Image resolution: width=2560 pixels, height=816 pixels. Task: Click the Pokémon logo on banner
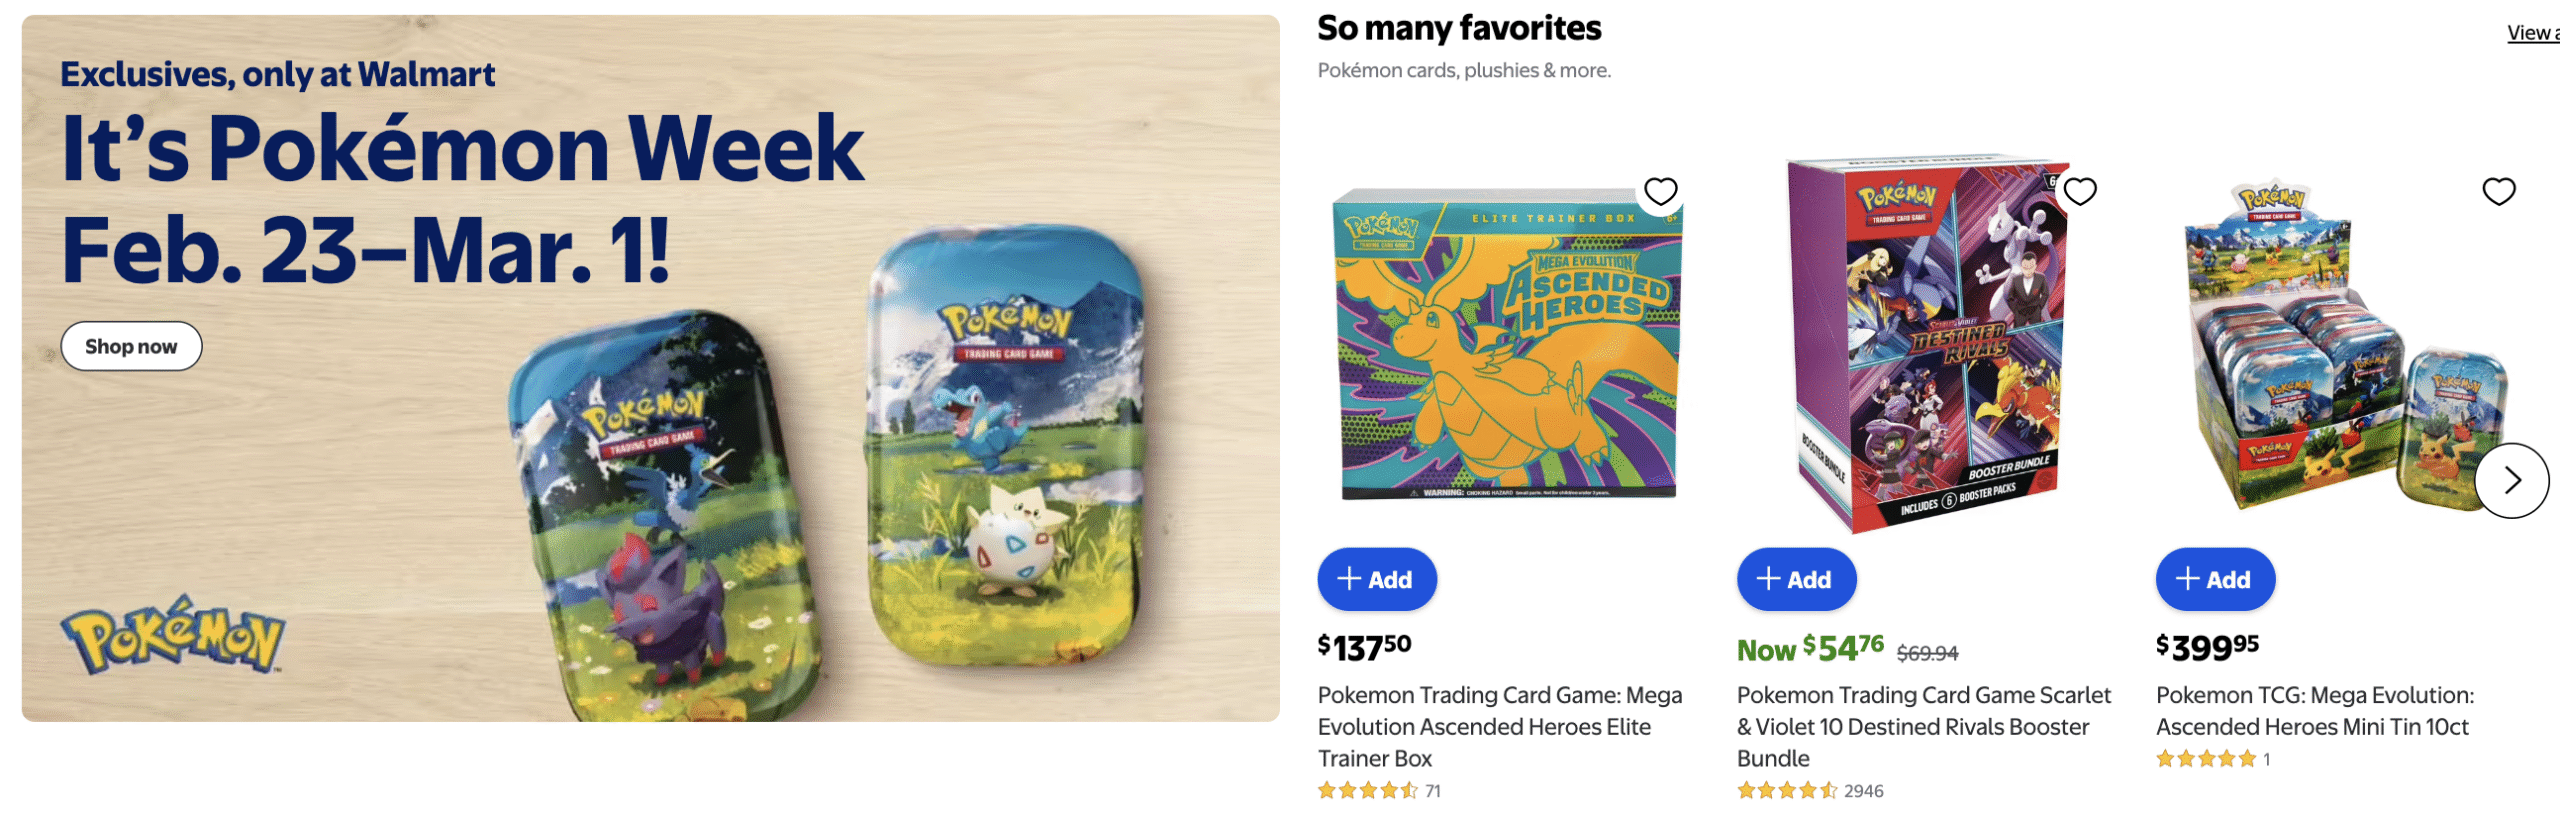(173, 635)
